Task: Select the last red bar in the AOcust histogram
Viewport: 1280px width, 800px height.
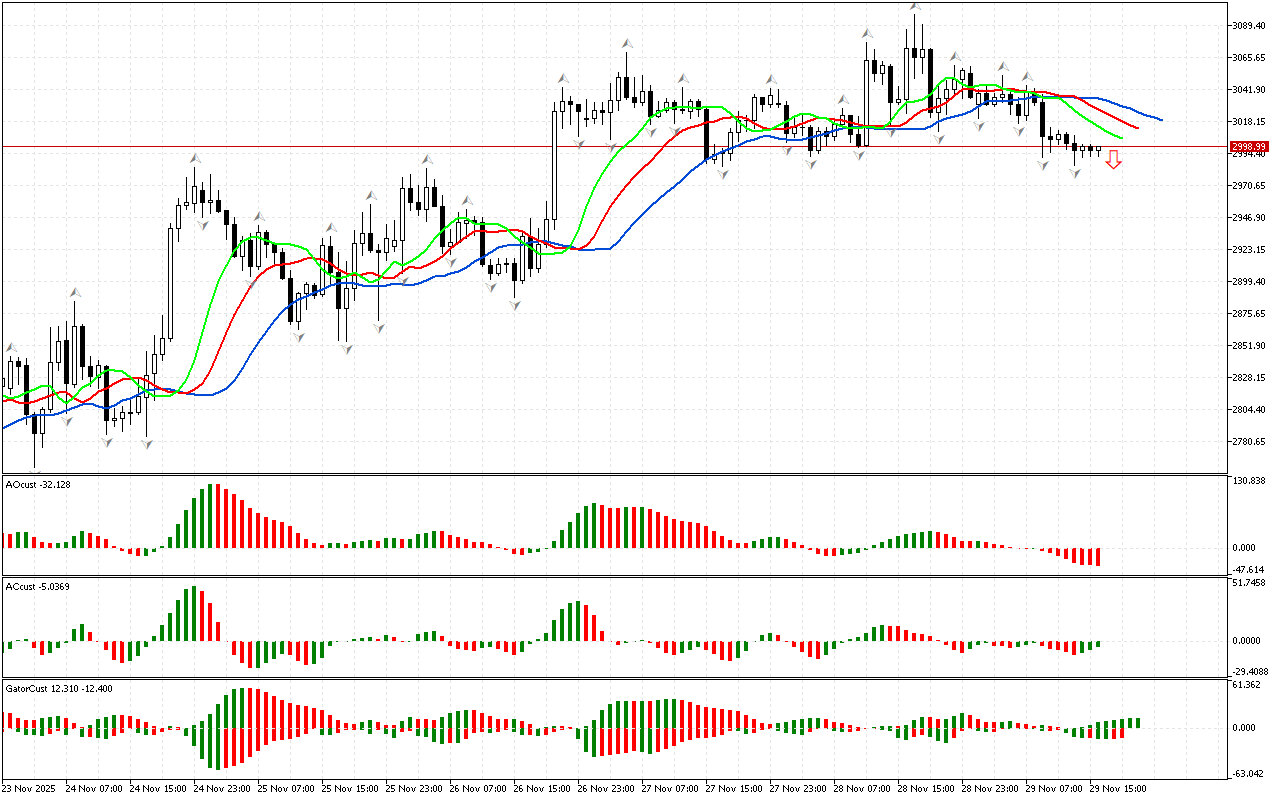Action: (1098, 556)
